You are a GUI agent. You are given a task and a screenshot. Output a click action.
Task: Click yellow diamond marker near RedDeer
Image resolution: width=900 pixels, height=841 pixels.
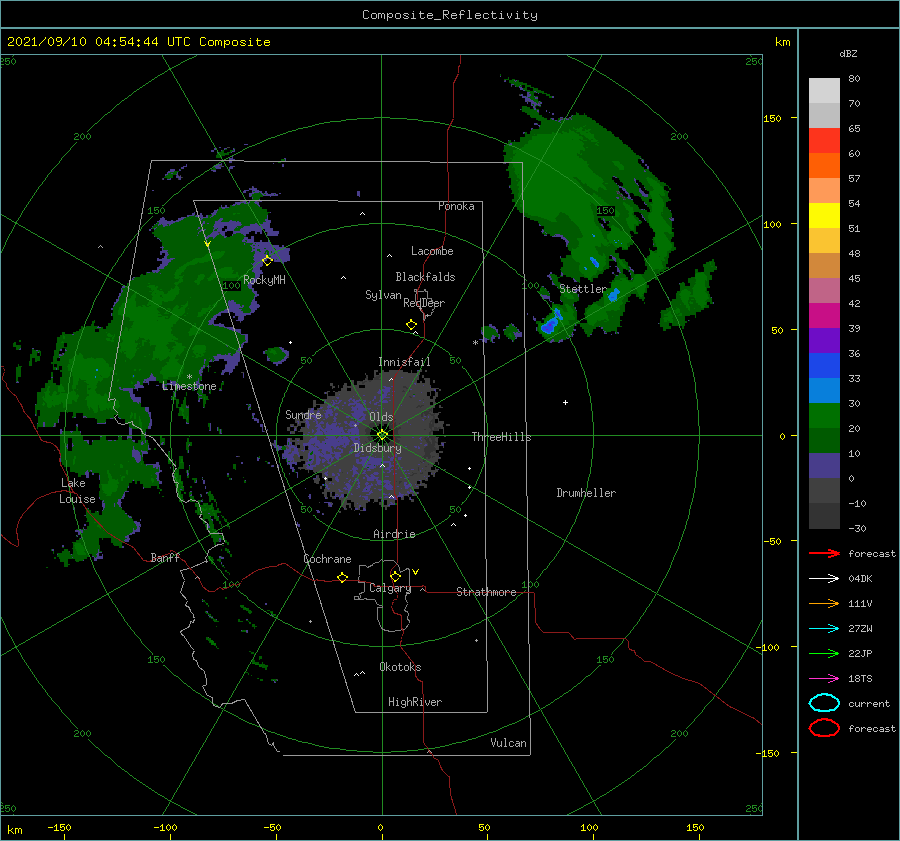[x=411, y=325]
